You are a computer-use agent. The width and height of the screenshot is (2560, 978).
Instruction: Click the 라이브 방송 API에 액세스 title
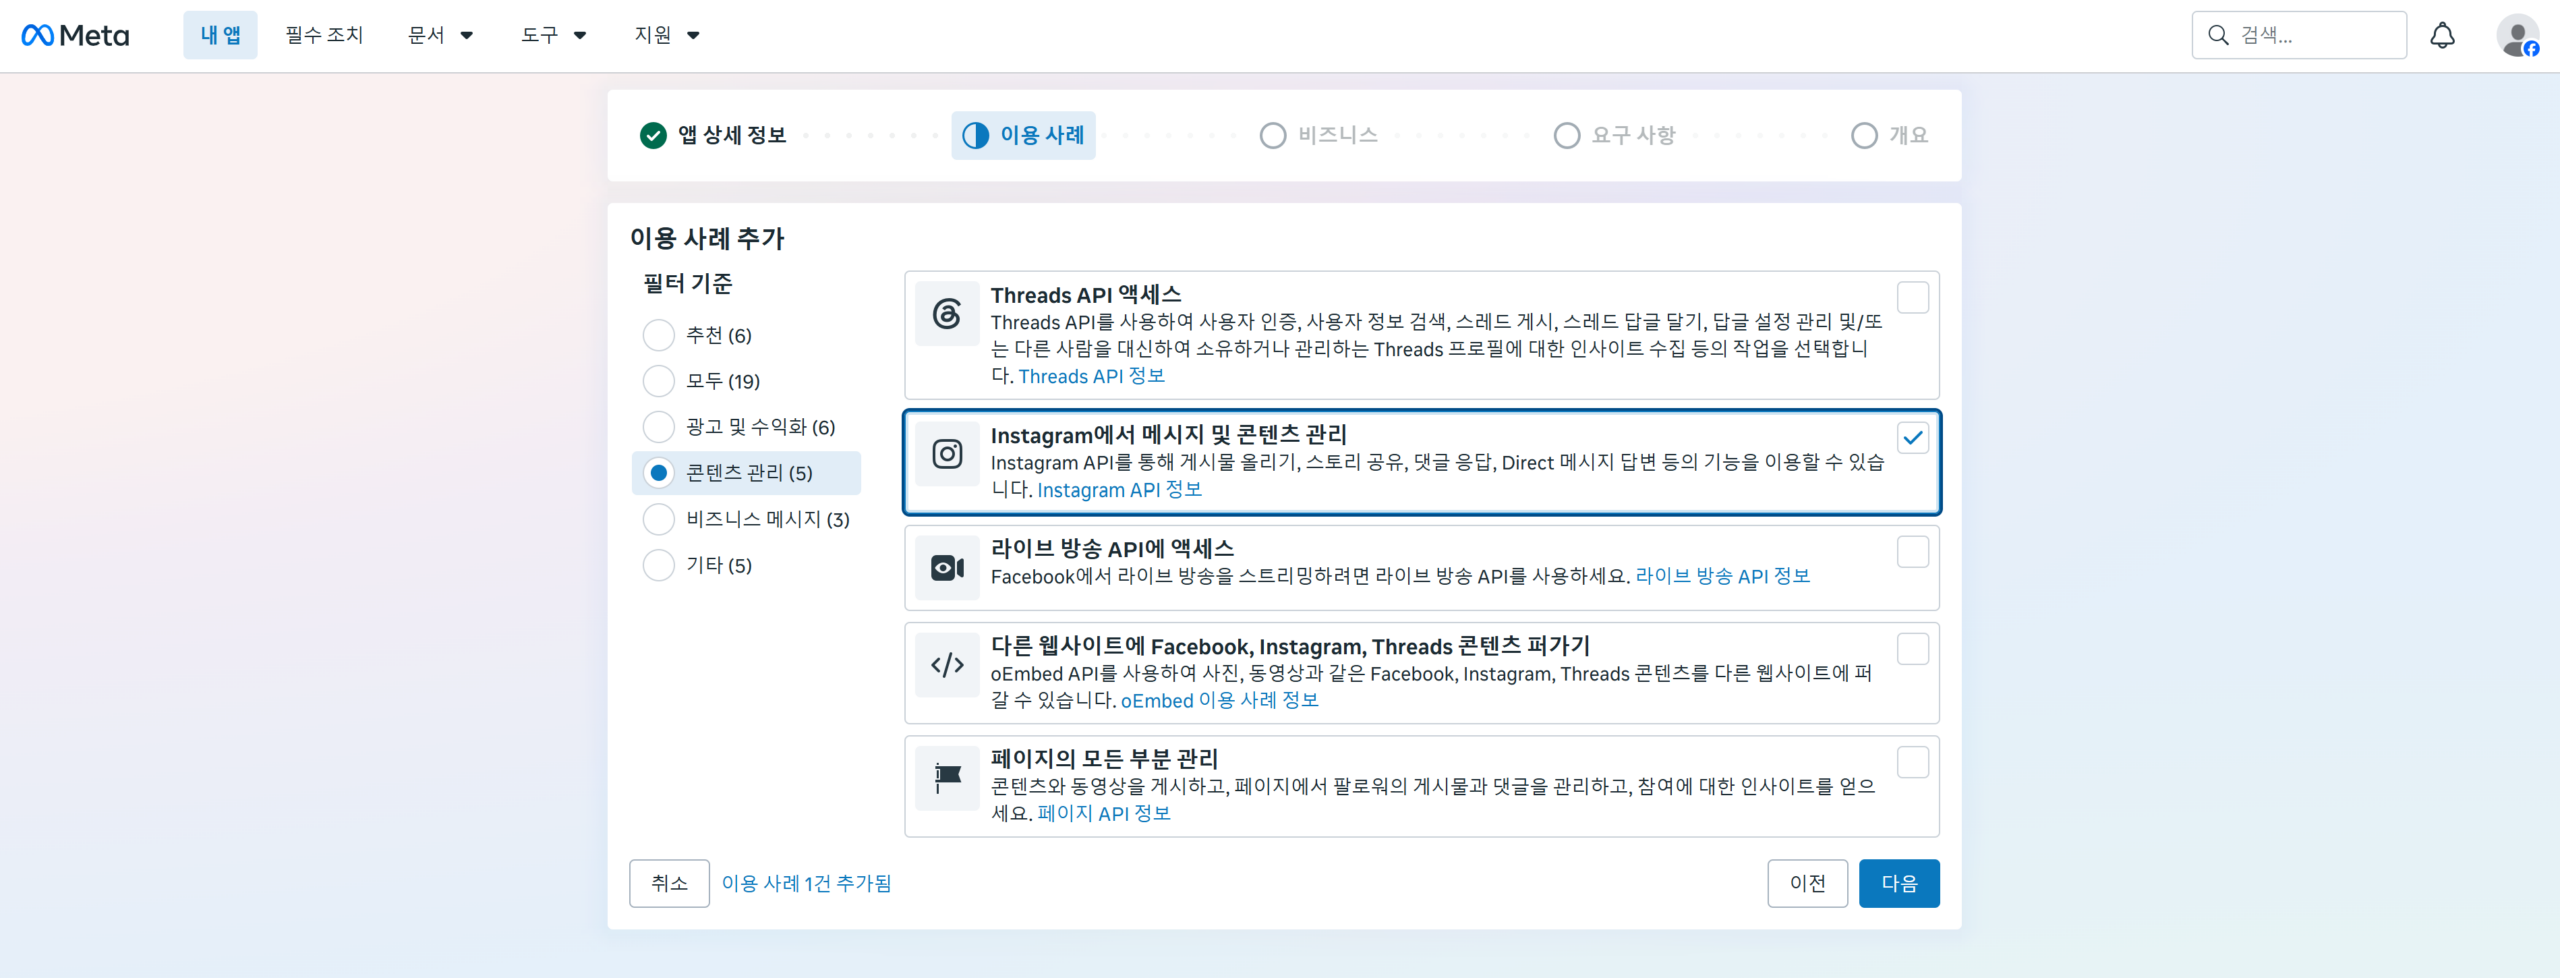coord(1112,549)
